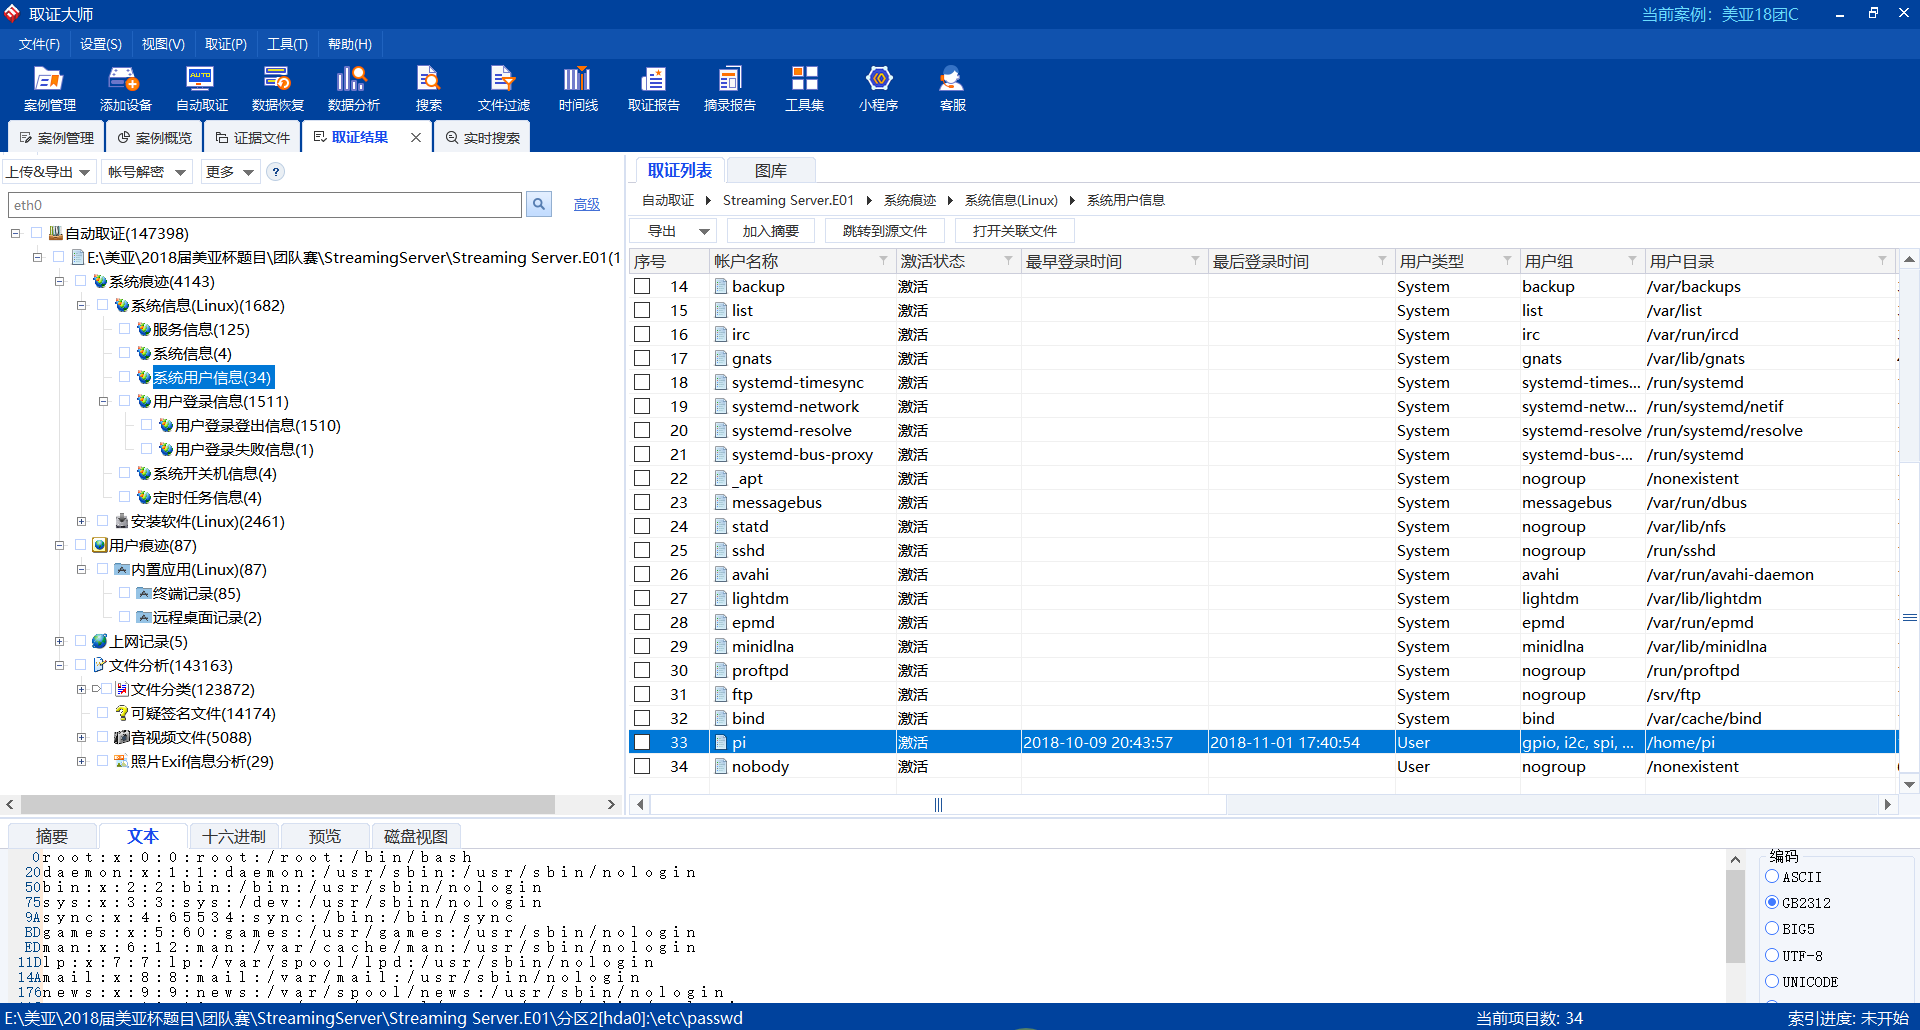This screenshot has height=1030, width=1920.
Task: Open the 案例管理 toolbar icon
Action: [49, 88]
